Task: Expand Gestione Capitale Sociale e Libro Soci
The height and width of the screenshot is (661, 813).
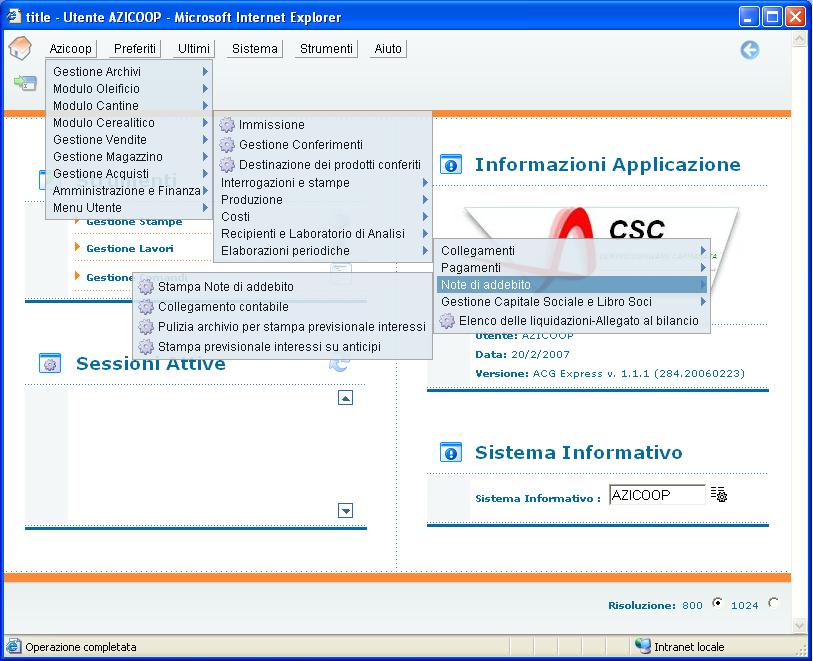Action: [572, 302]
